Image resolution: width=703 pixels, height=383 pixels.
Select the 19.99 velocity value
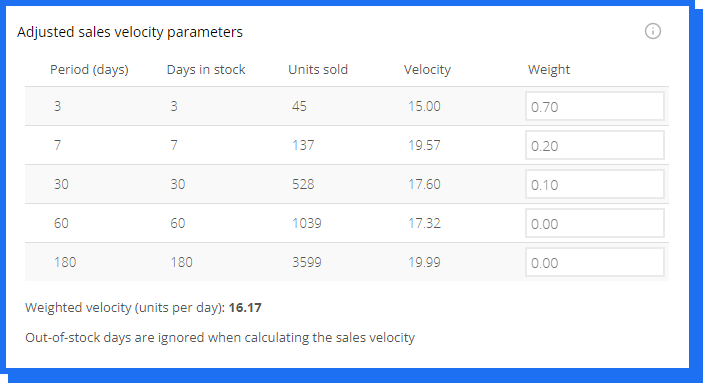coord(424,262)
